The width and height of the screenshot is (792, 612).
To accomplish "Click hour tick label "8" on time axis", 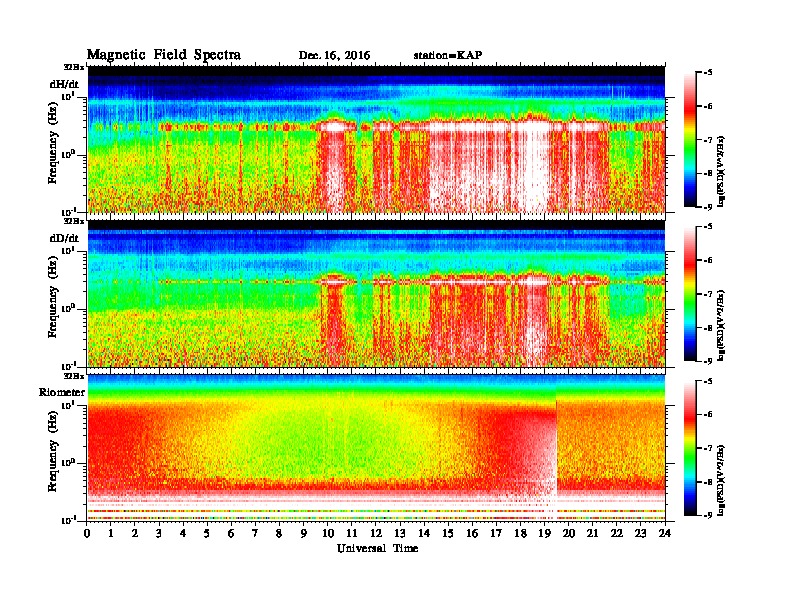I will click(279, 533).
